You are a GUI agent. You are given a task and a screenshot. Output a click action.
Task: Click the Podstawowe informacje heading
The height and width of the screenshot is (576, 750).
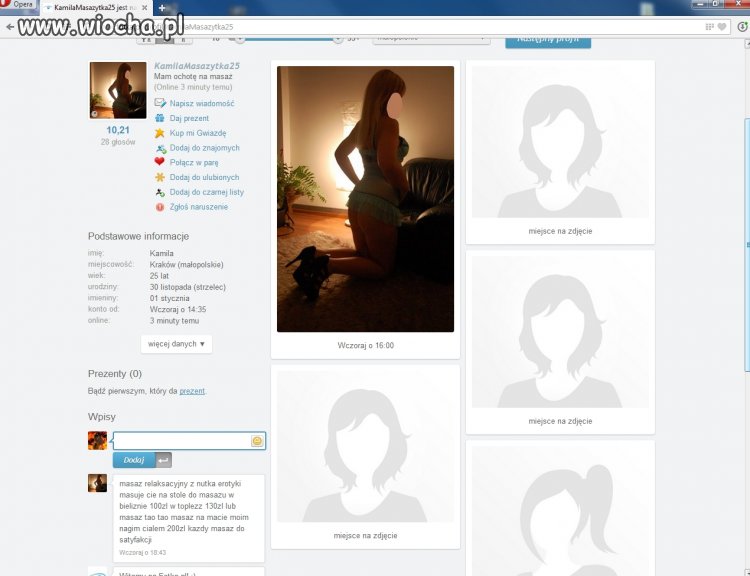[138, 236]
